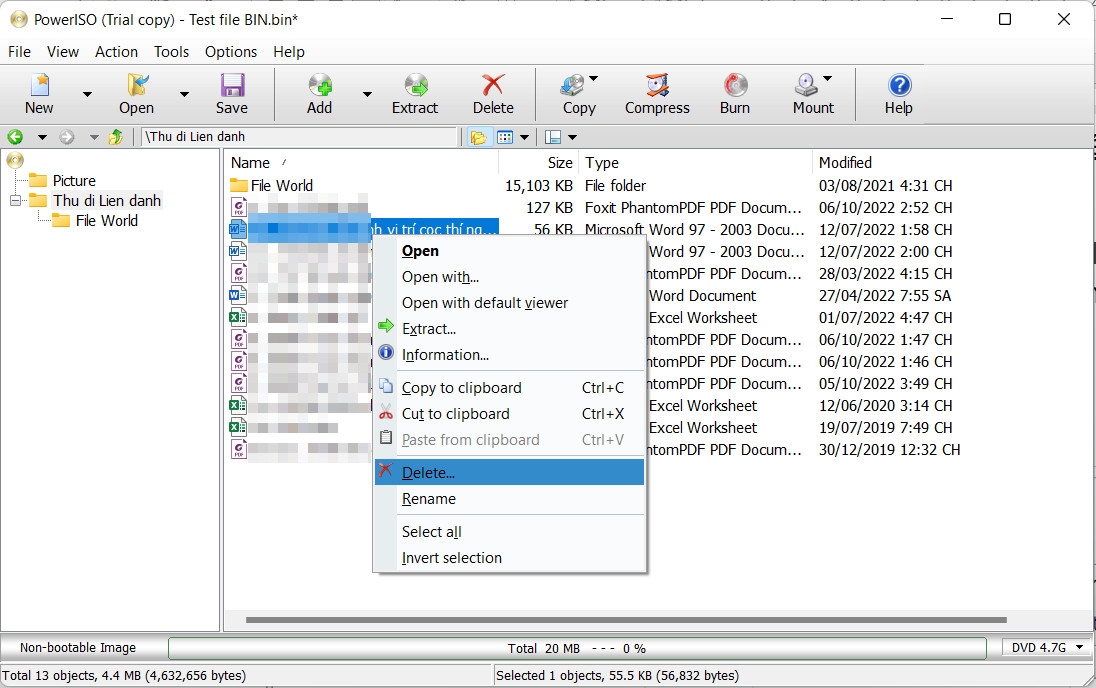The image size is (1096, 688).
Task: Click the horizontal scrollbar of file list
Action: click(626, 619)
